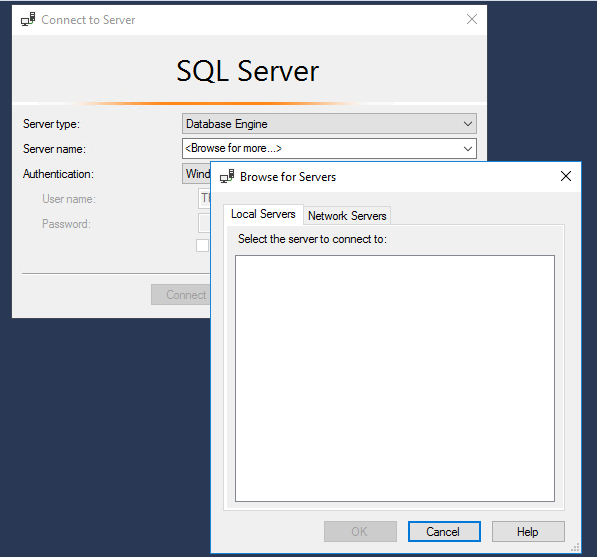The width and height of the screenshot is (597, 557).
Task: Click the User name field
Action: tap(204, 199)
